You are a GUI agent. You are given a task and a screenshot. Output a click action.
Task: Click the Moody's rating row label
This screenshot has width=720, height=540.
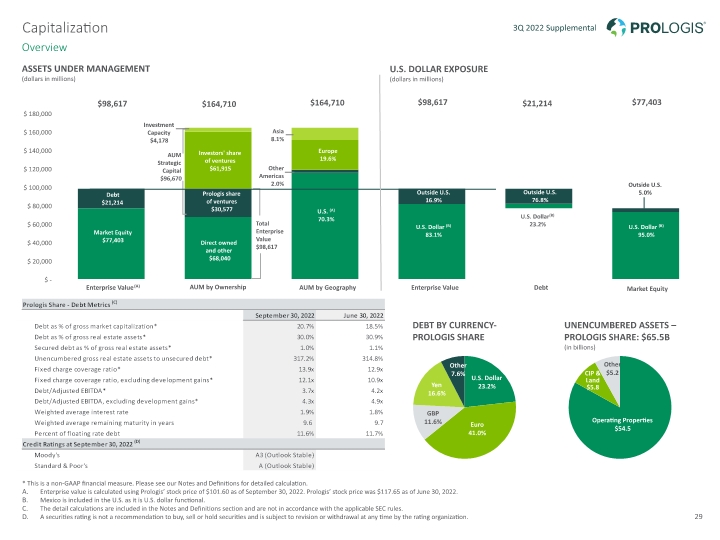(x=47, y=455)
